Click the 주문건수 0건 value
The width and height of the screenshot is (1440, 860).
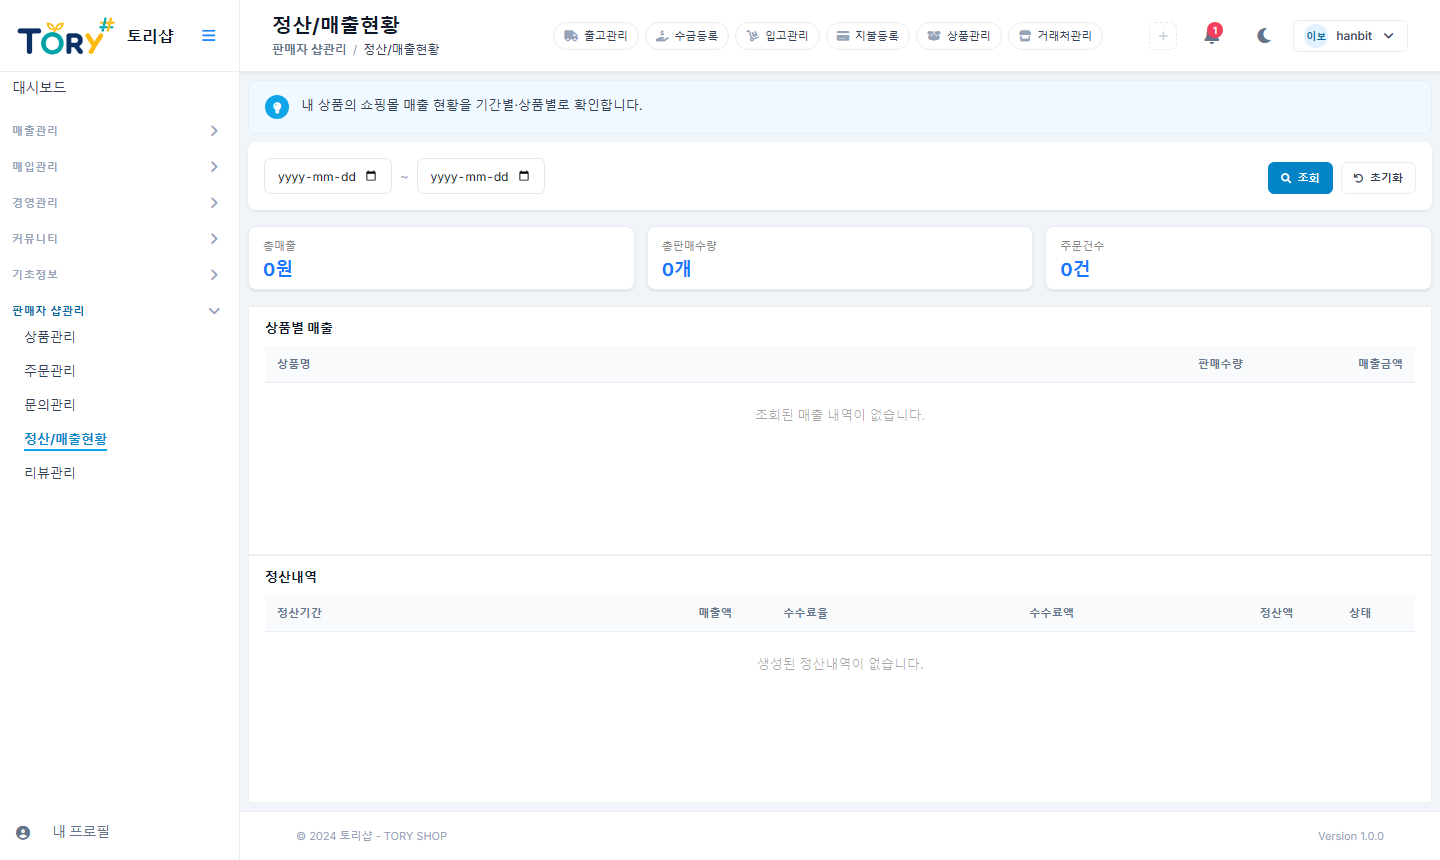[x=1075, y=269]
